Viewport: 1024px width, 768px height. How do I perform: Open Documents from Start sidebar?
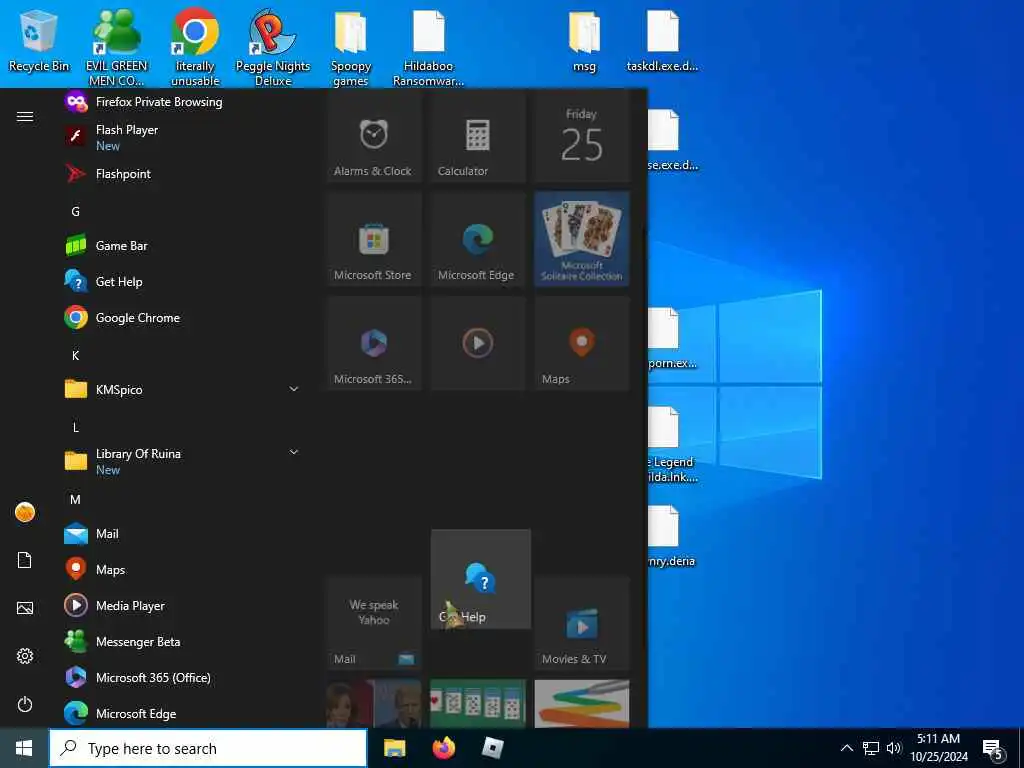pyautogui.click(x=25, y=560)
